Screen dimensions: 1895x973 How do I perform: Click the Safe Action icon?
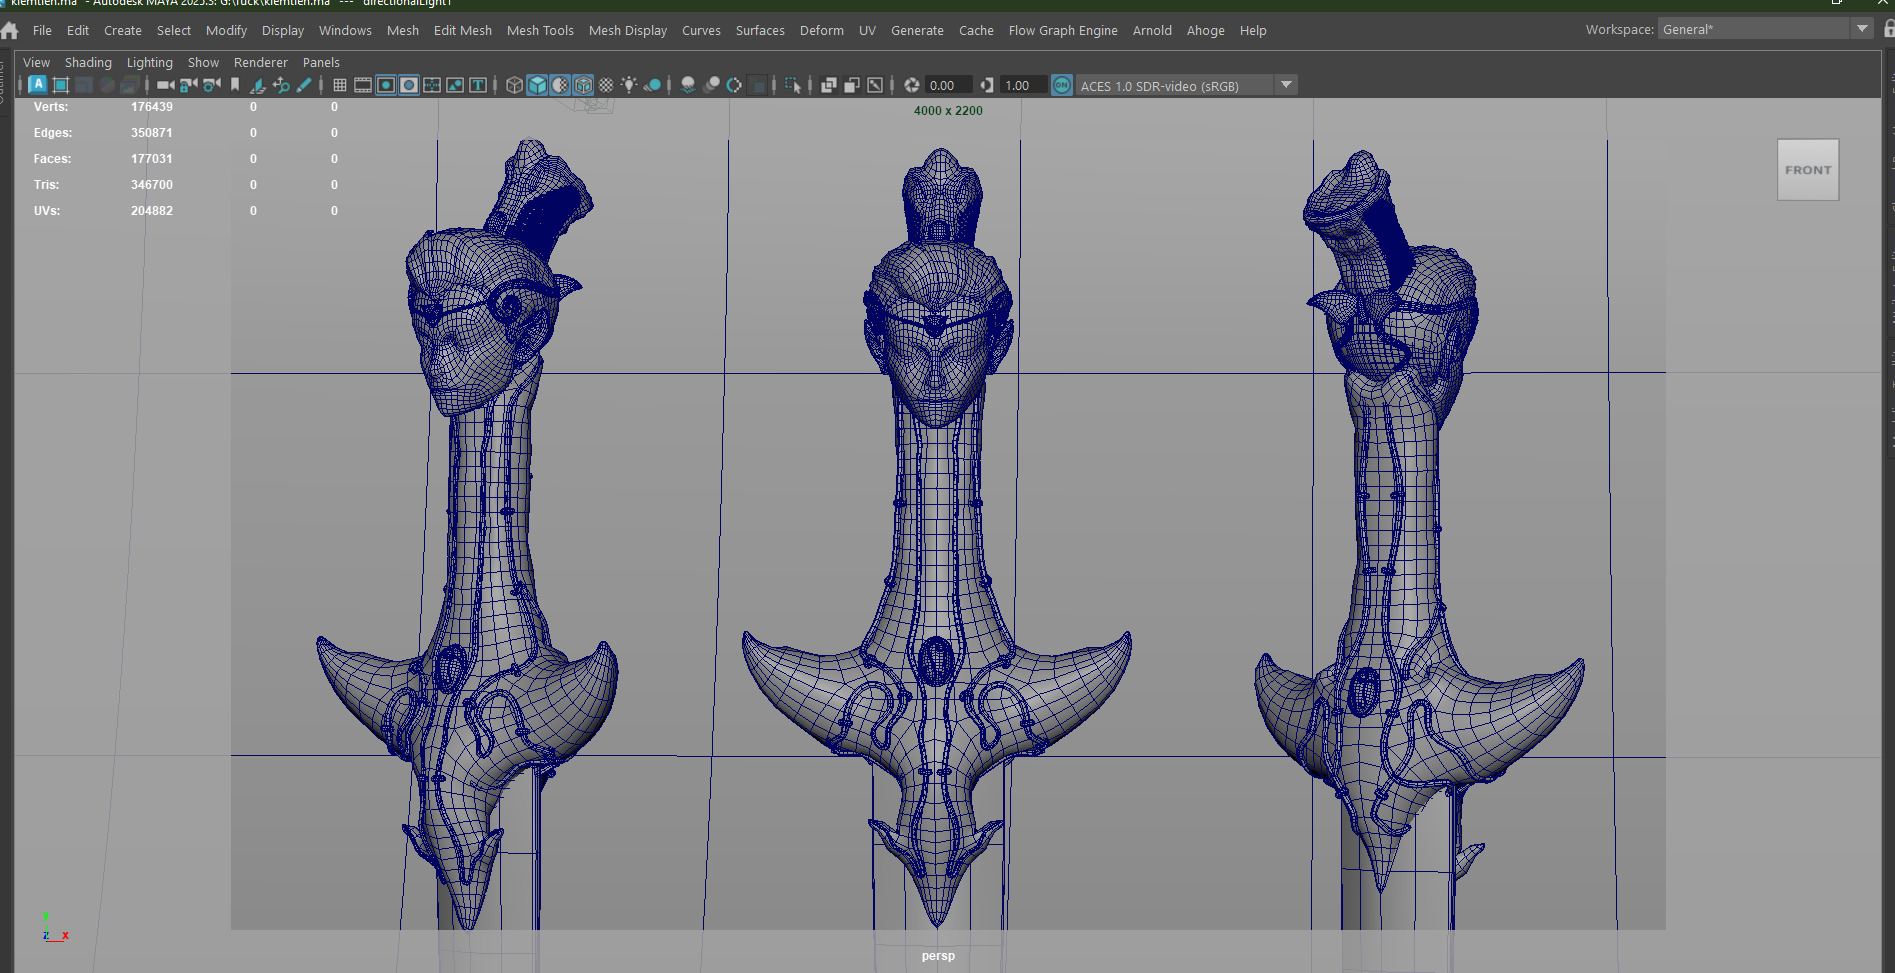pyautogui.click(x=455, y=85)
